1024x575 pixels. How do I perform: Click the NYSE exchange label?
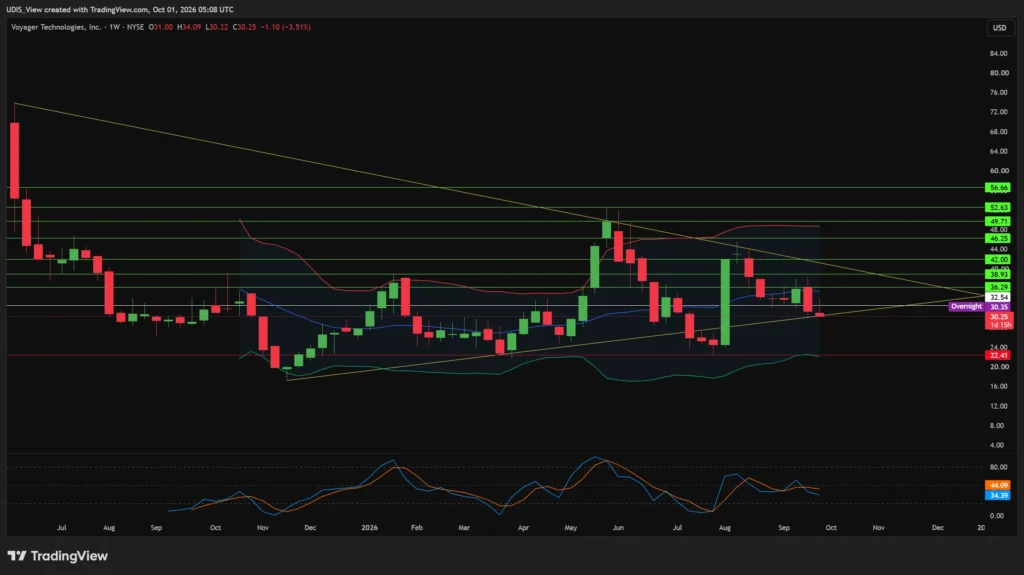[135, 27]
